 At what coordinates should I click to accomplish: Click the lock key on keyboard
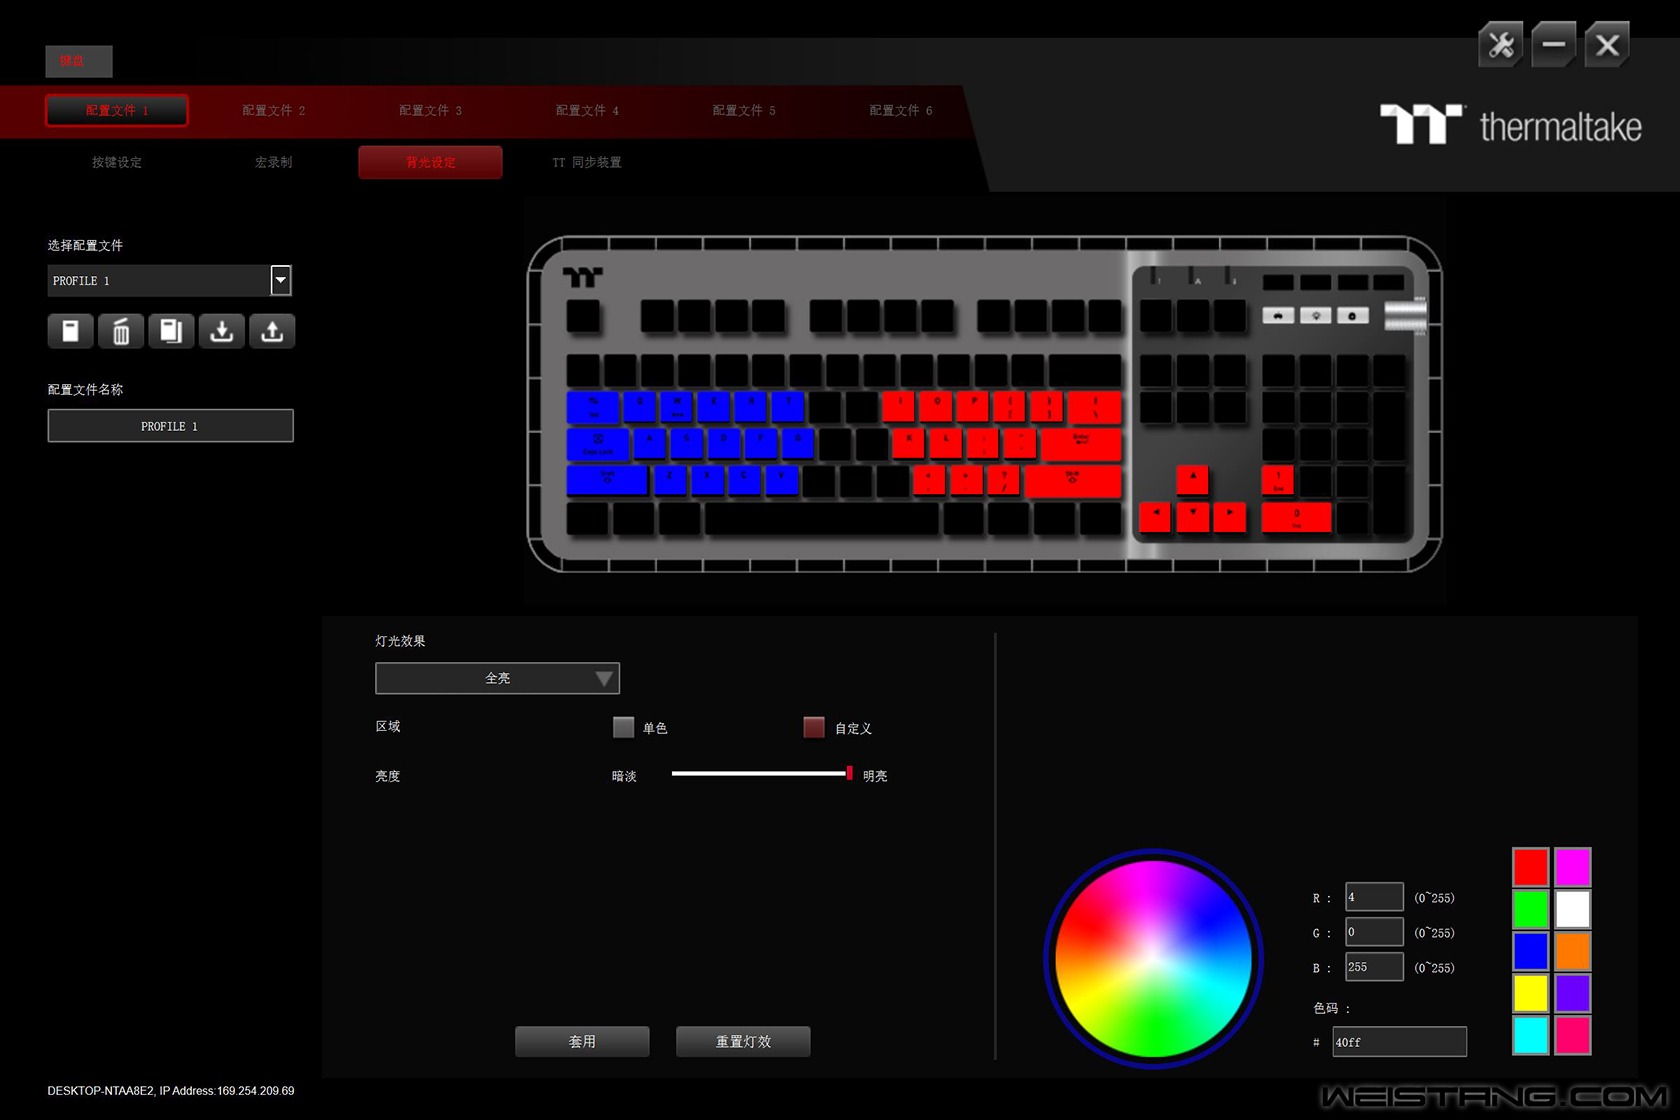[1352, 316]
